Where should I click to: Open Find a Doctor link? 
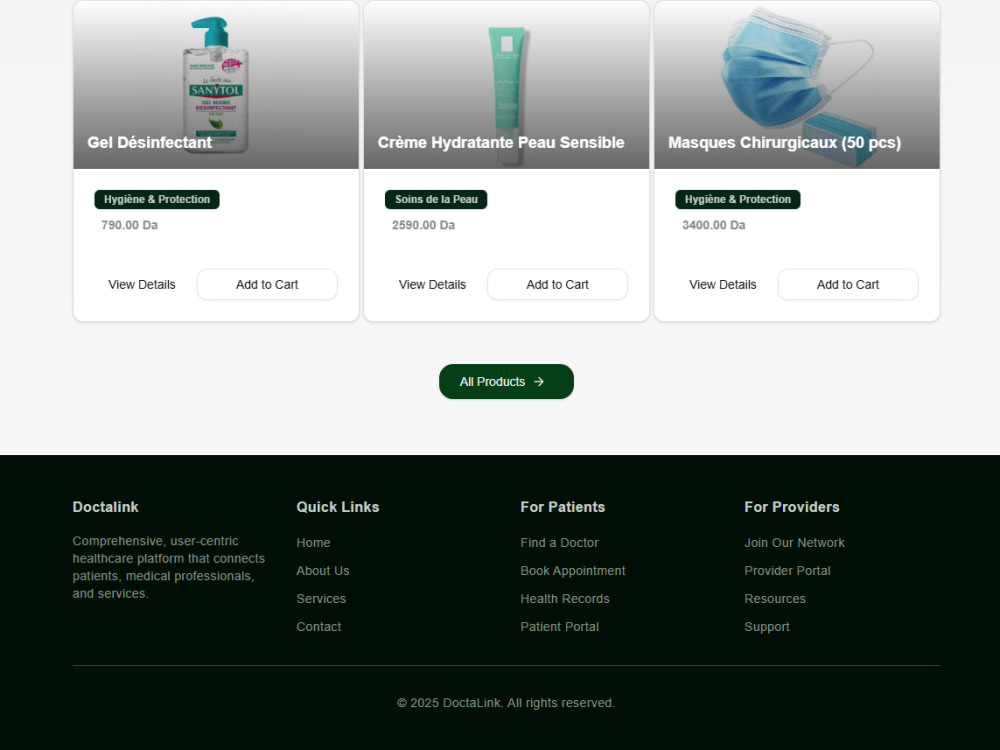[x=559, y=543]
